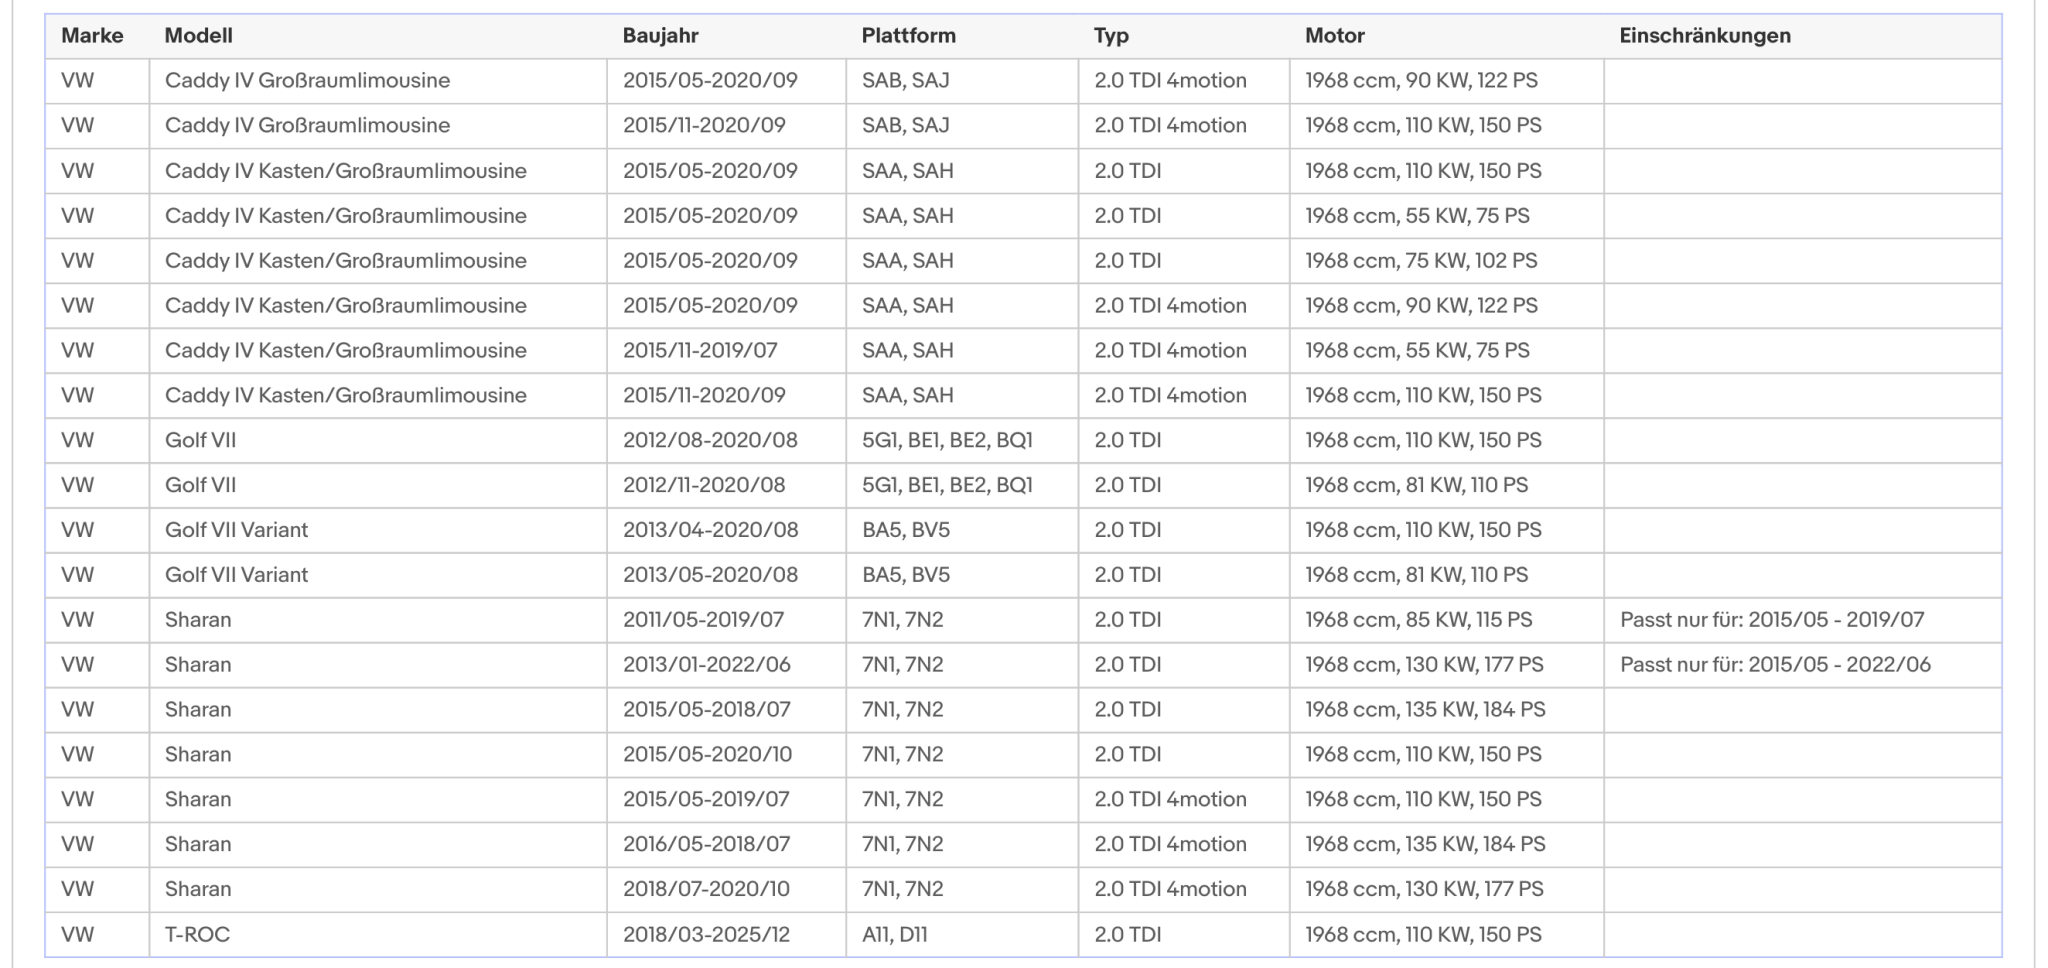The height and width of the screenshot is (968, 2048).
Task: Select the 1968 ccm, 75 KW, 102 PS cell
Action: coord(1446,260)
